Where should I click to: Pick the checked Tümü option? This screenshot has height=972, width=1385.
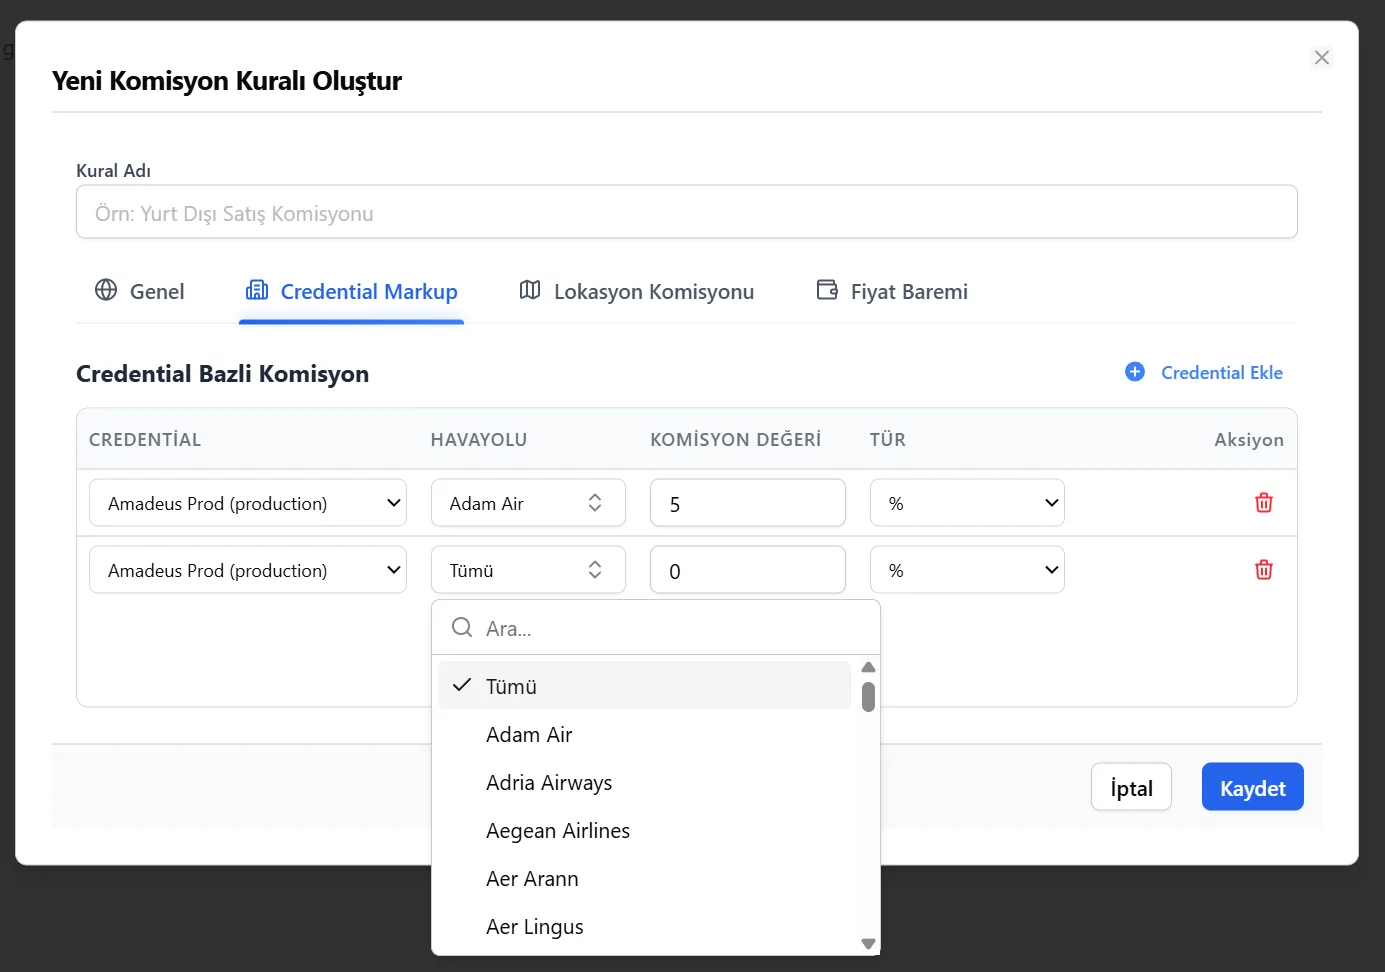tap(511, 687)
